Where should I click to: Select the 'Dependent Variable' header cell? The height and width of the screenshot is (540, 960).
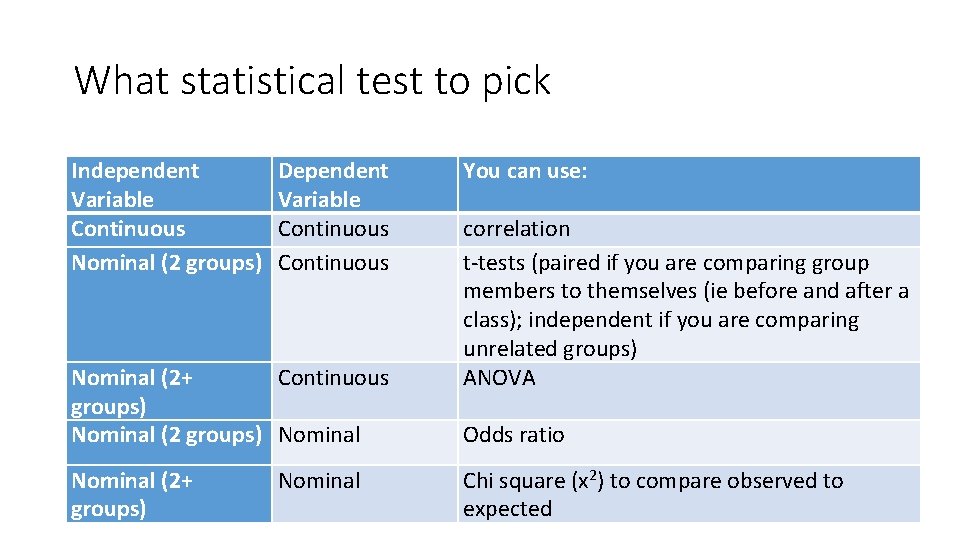point(333,185)
